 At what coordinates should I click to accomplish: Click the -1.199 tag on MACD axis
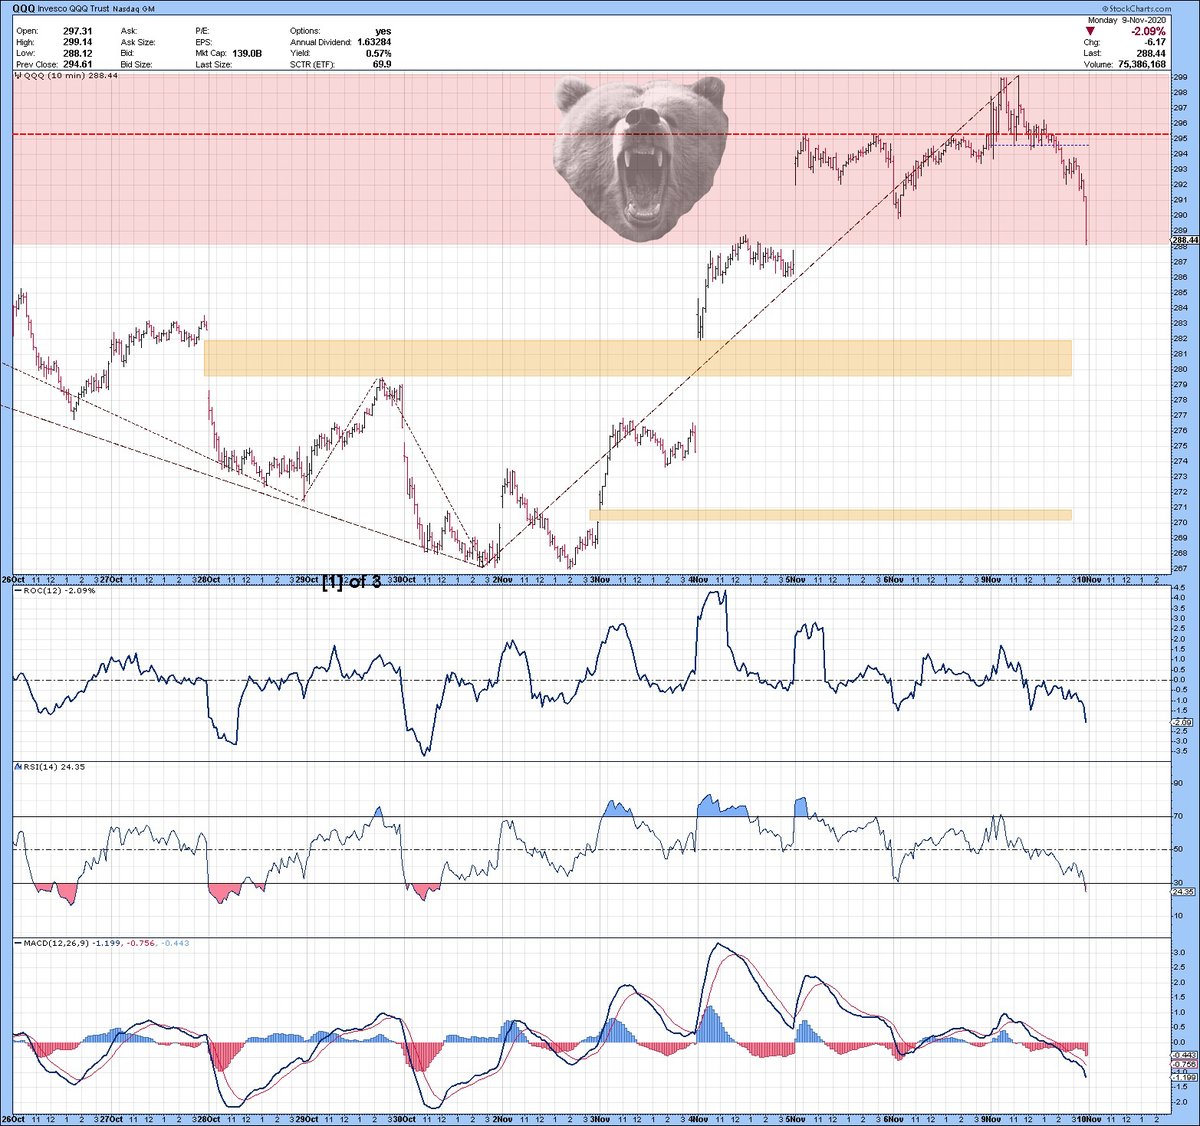(x=1182, y=1077)
